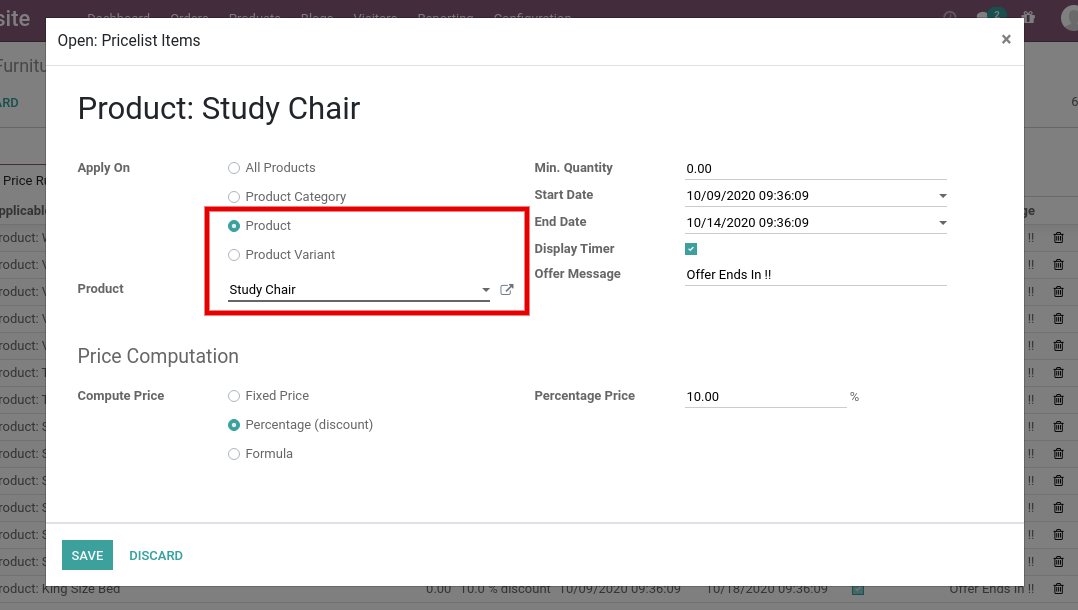Untick the Display Timer checkbox
This screenshot has width=1078, height=610.
click(691, 249)
